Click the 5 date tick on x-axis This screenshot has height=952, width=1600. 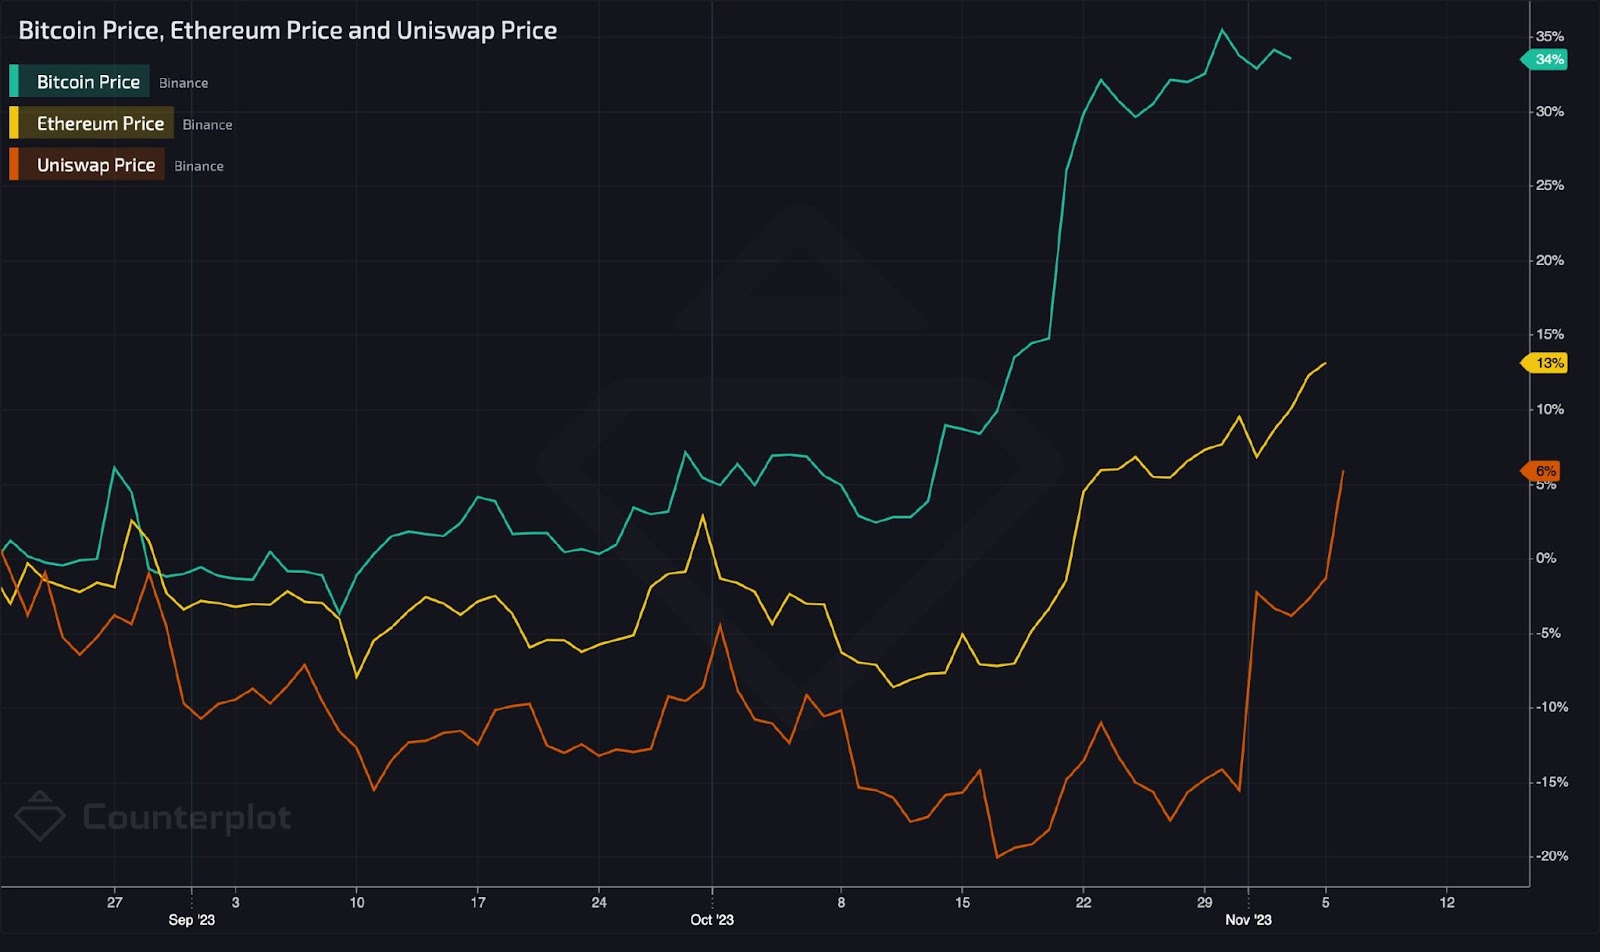(1325, 902)
